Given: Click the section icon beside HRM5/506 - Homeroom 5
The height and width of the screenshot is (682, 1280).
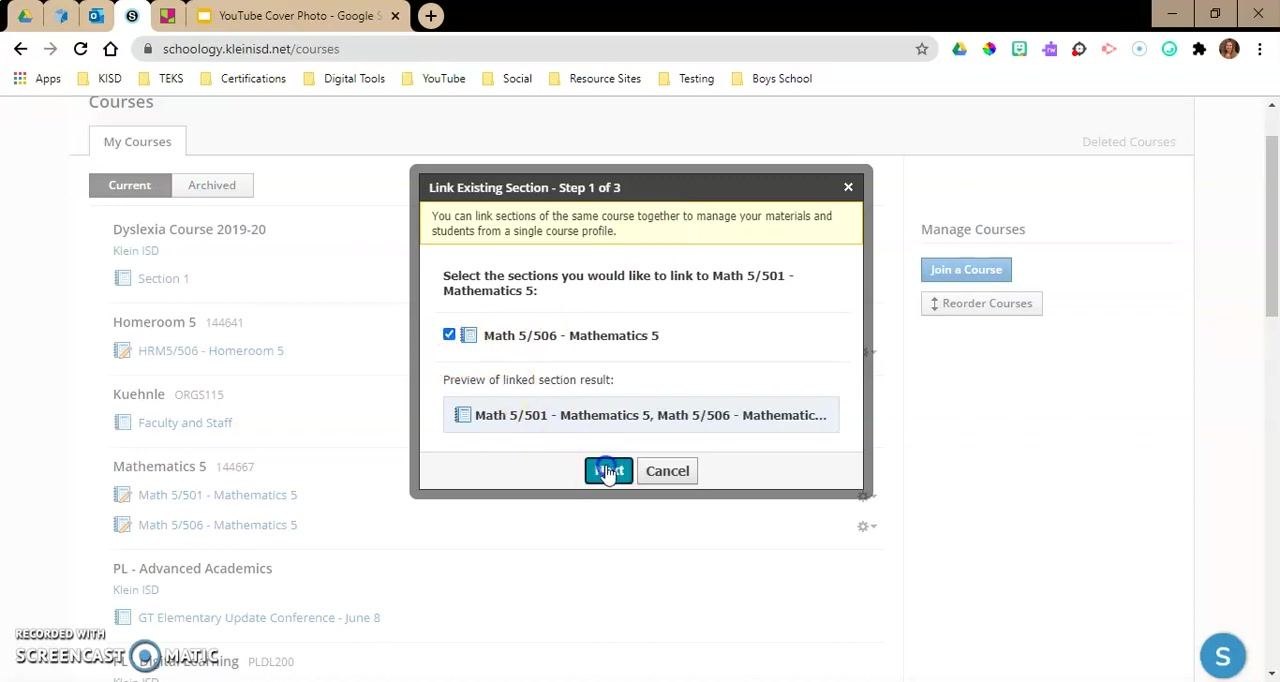Looking at the screenshot, I should [122, 351].
